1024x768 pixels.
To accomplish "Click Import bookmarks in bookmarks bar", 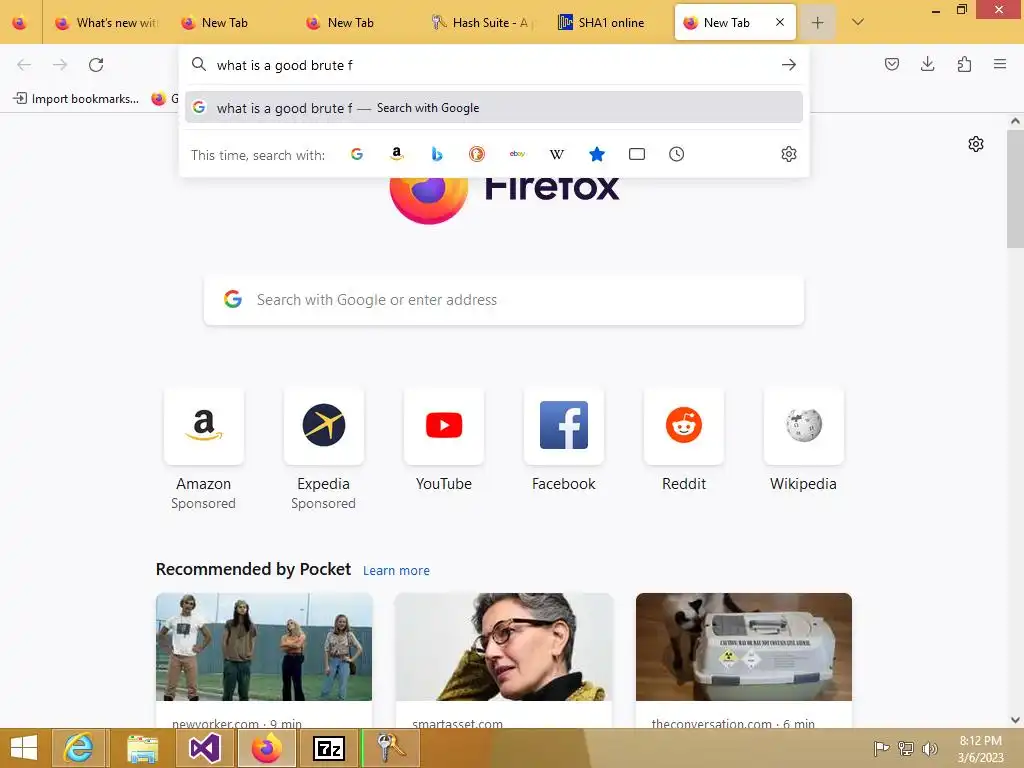I will pyautogui.click(x=76, y=99).
